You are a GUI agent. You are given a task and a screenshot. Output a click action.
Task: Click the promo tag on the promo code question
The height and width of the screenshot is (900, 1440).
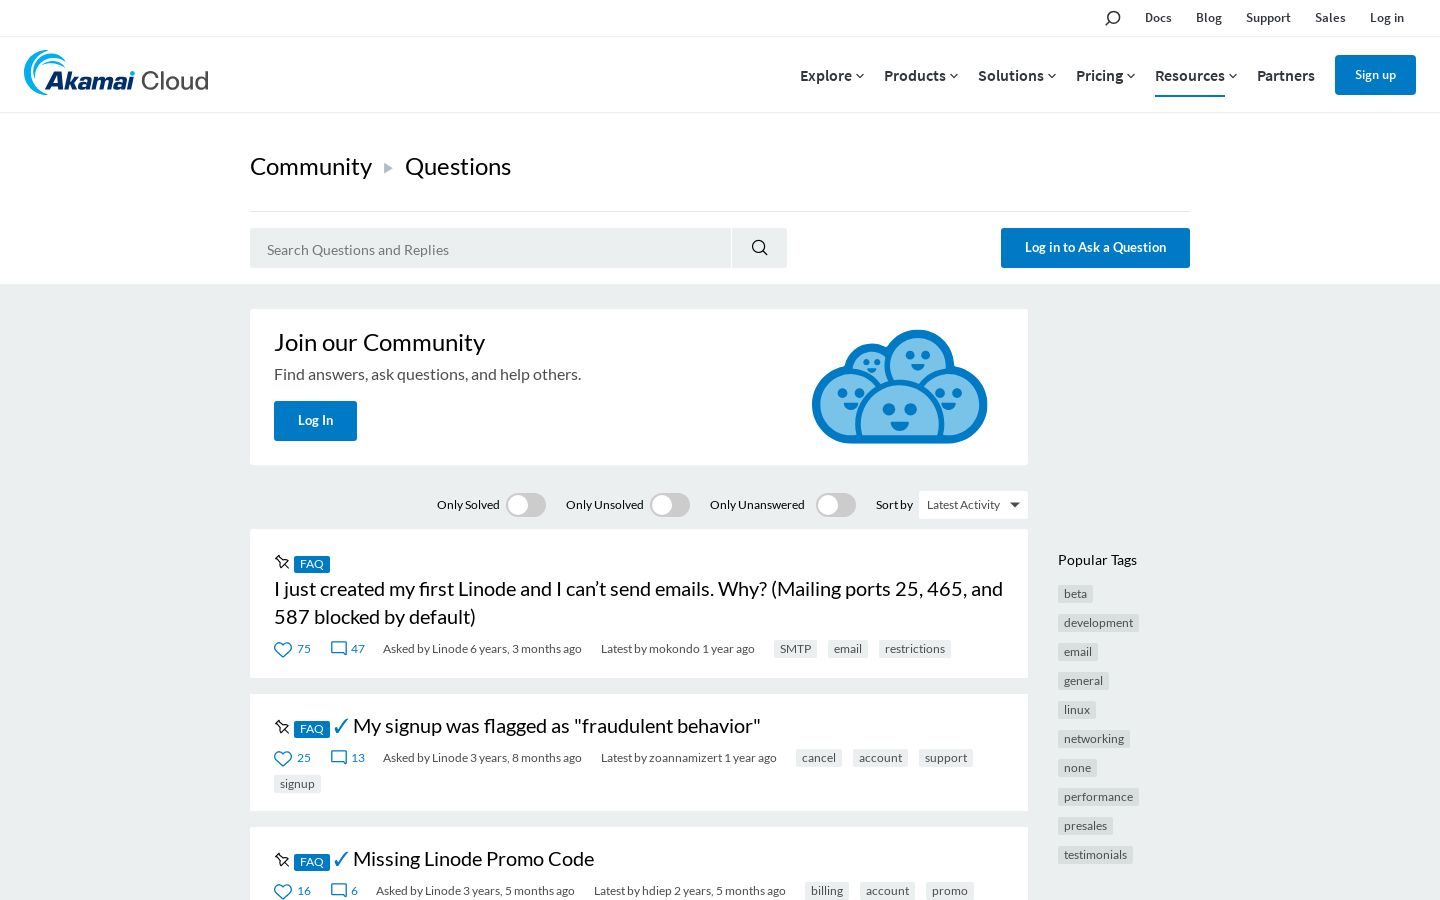[950, 891]
